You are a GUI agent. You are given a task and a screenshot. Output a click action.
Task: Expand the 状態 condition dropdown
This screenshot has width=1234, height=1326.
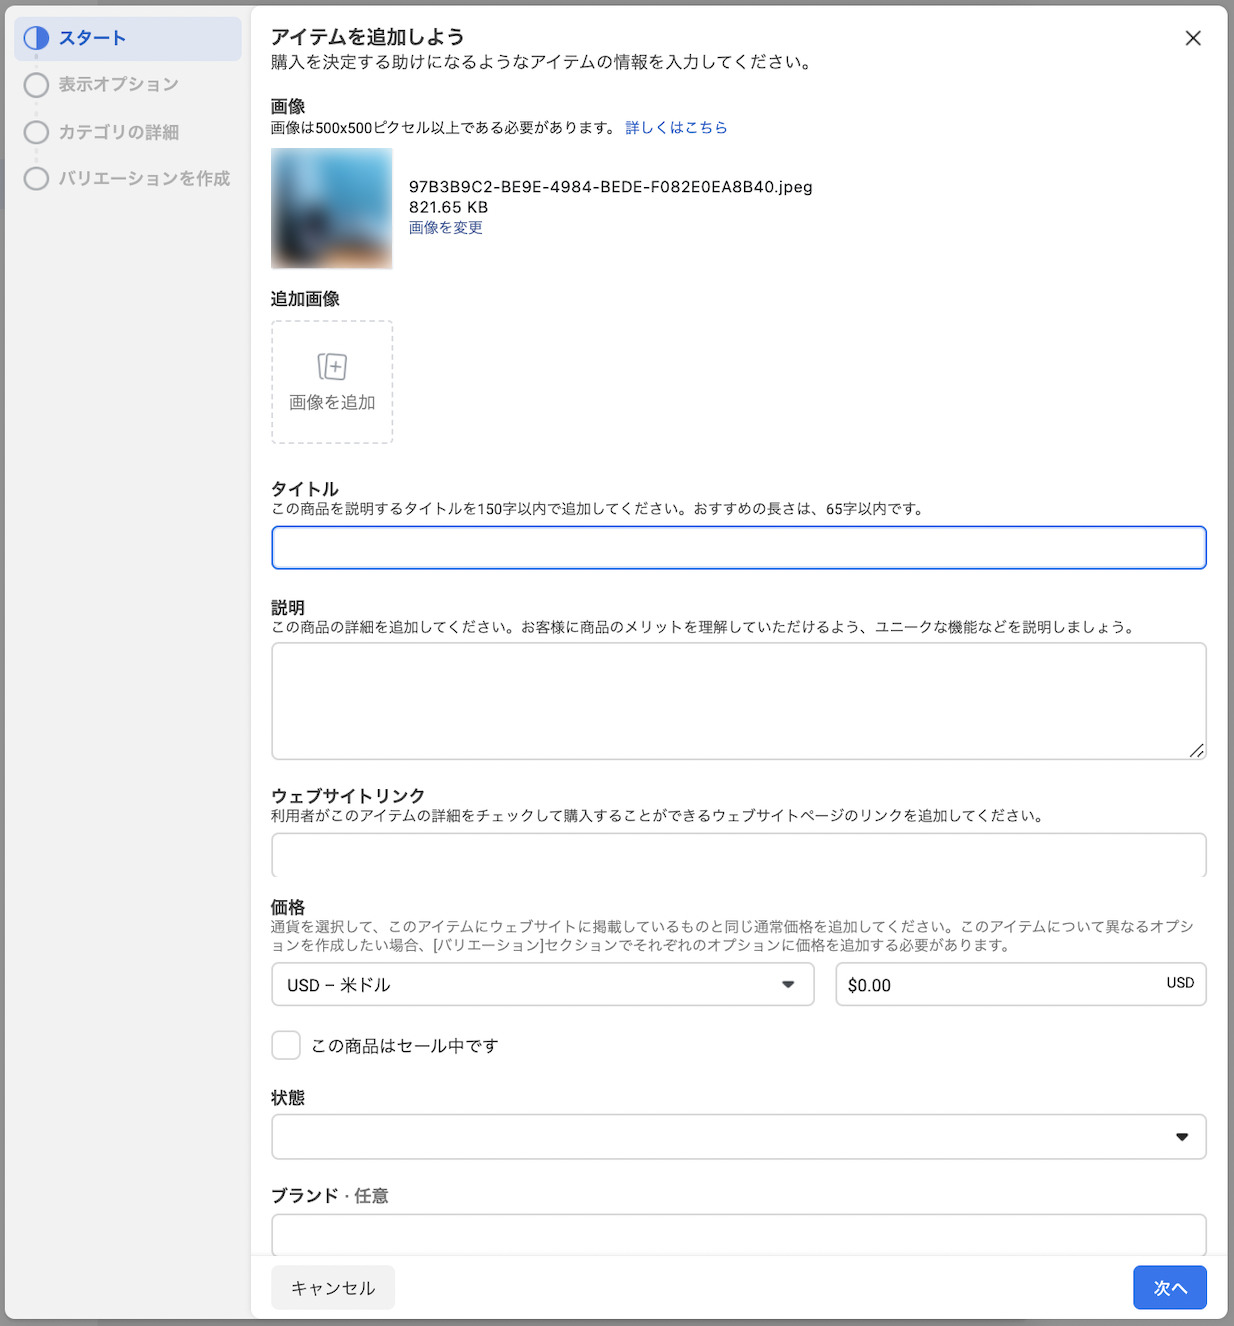tap(738, 1137)
